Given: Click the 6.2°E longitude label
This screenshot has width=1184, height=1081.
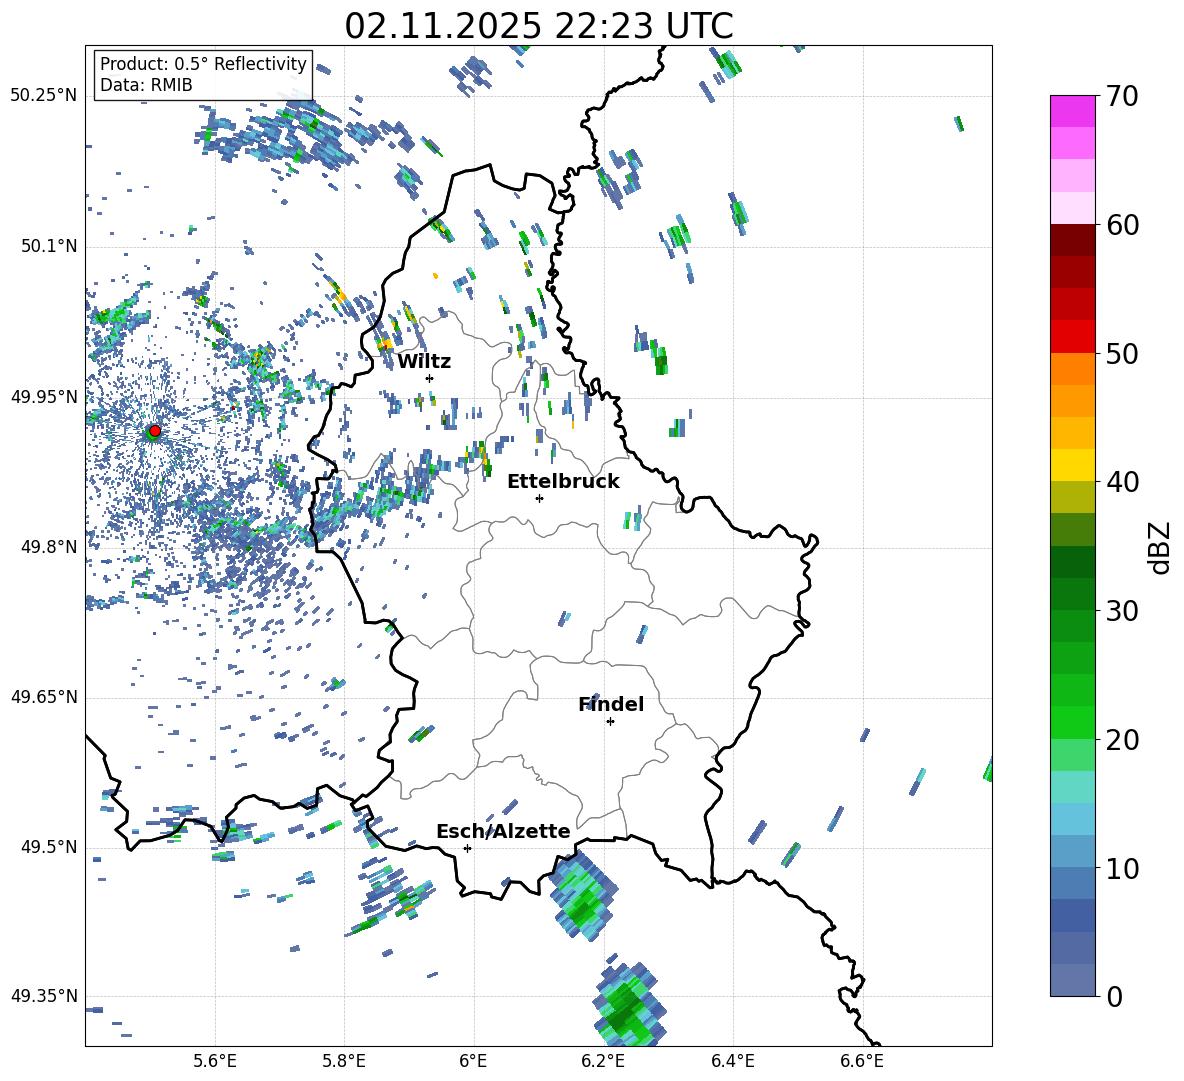Looking at the screenshot, I should tap(603, 1061).
